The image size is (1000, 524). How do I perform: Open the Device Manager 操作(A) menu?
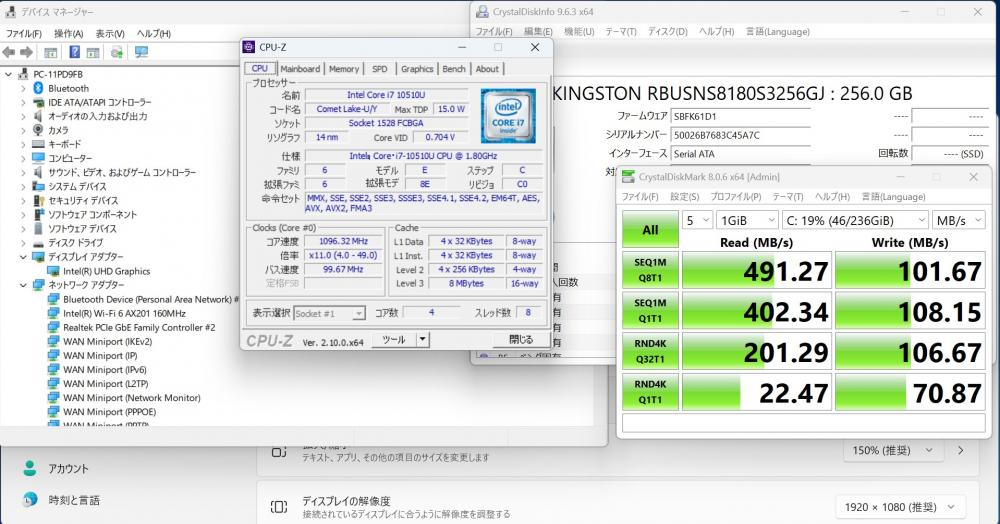pyautogui.click(x=68, y=33)
